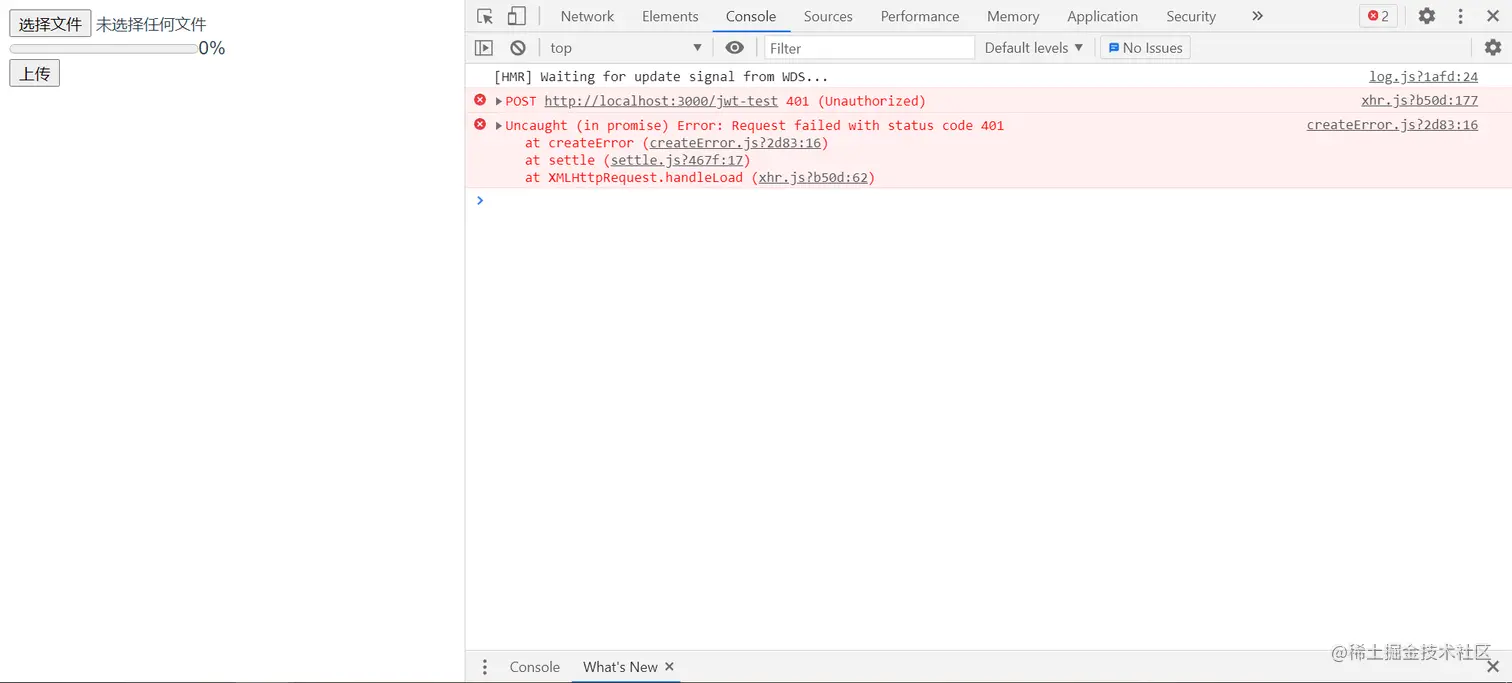The image size is (1512, 683).
Task: Open the Application tab
Action: tap(1102, 16)
